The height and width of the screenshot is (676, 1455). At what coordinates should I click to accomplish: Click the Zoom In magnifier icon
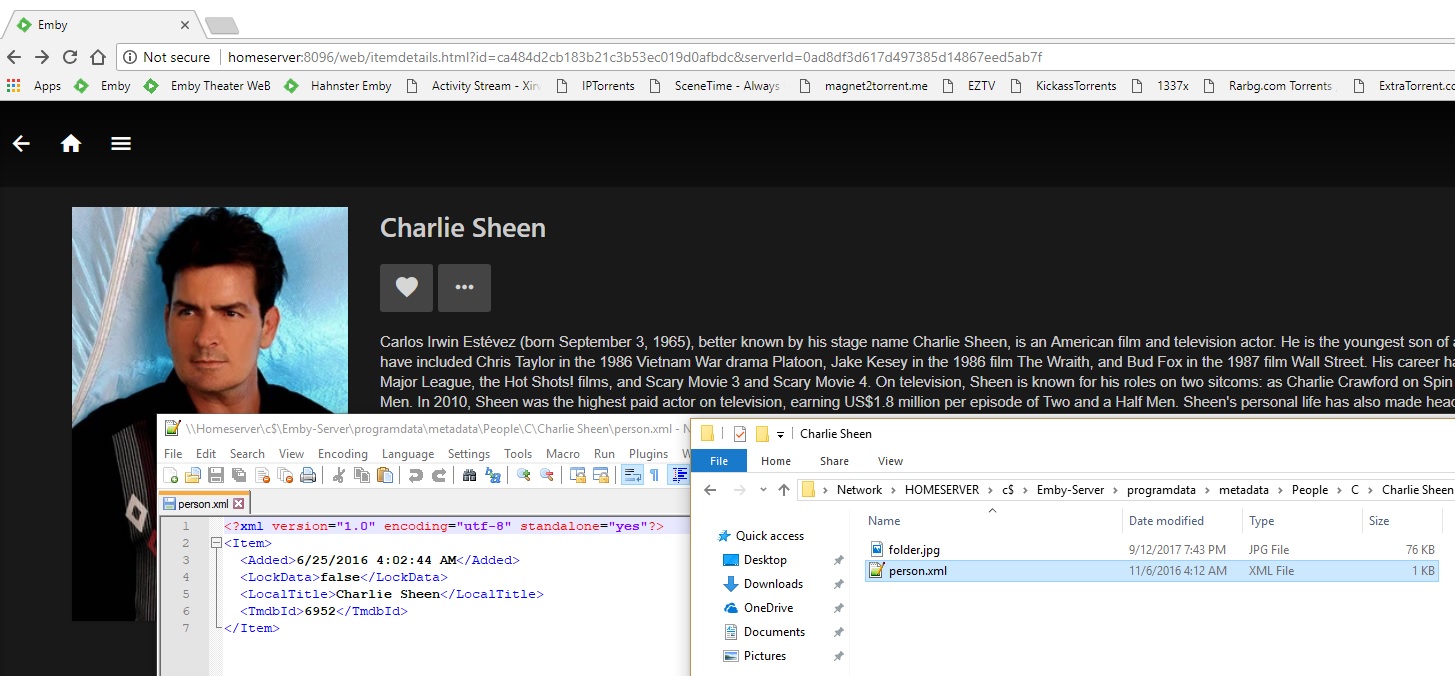pyautogui.click(x=523, y=475)
